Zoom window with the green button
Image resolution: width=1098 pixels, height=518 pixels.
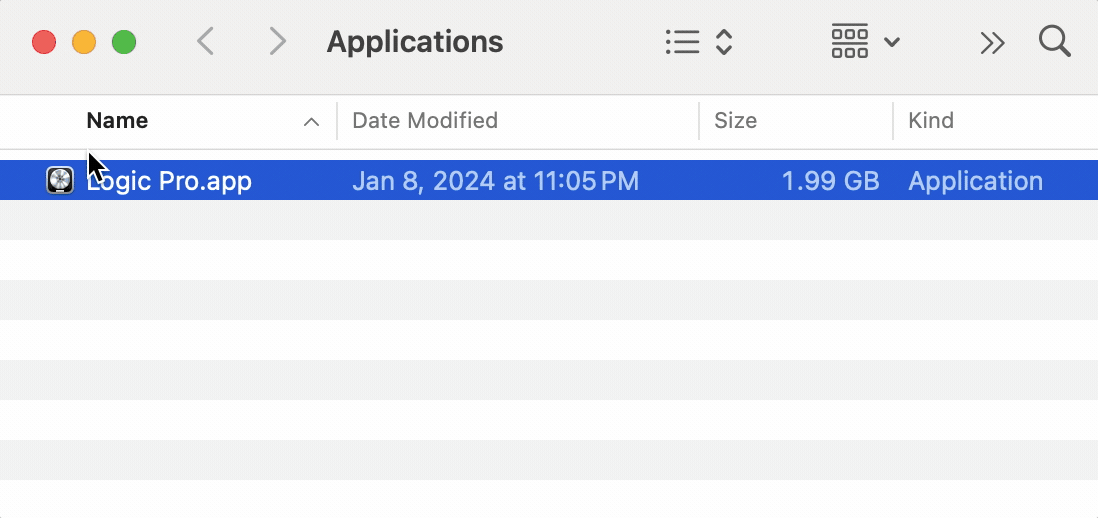click(x=124, y=42)
